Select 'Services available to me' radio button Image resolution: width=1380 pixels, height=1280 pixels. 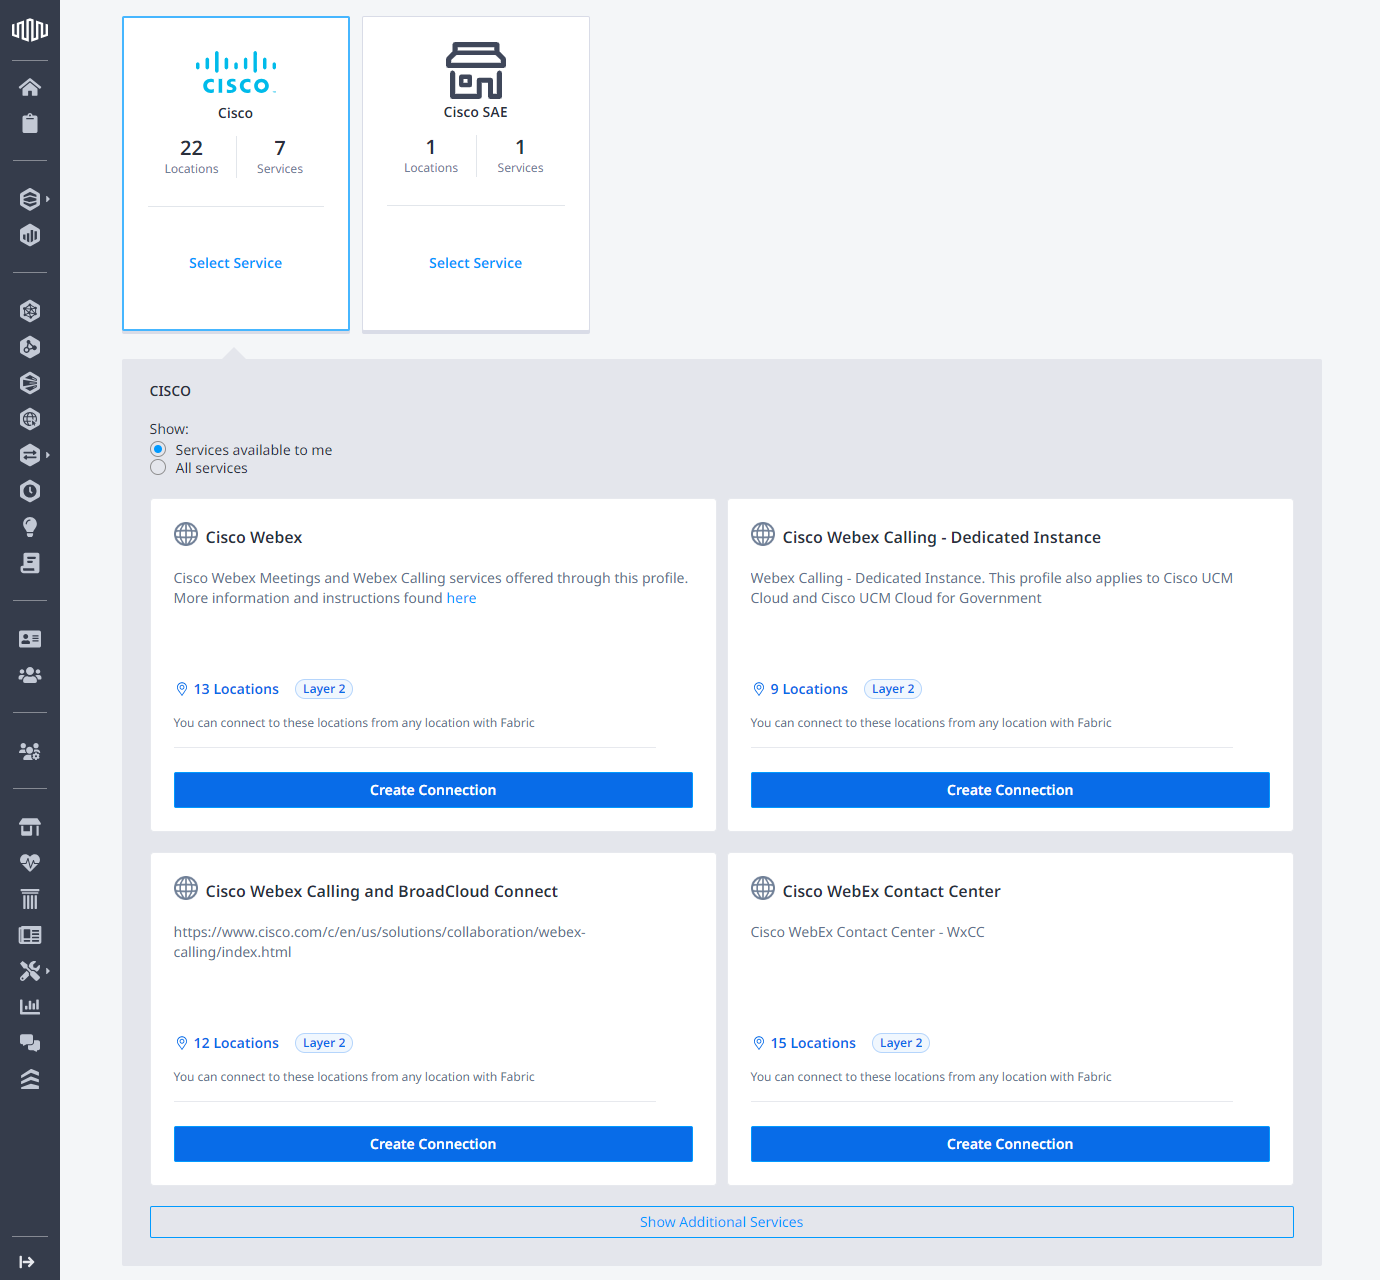coord(158,449)
